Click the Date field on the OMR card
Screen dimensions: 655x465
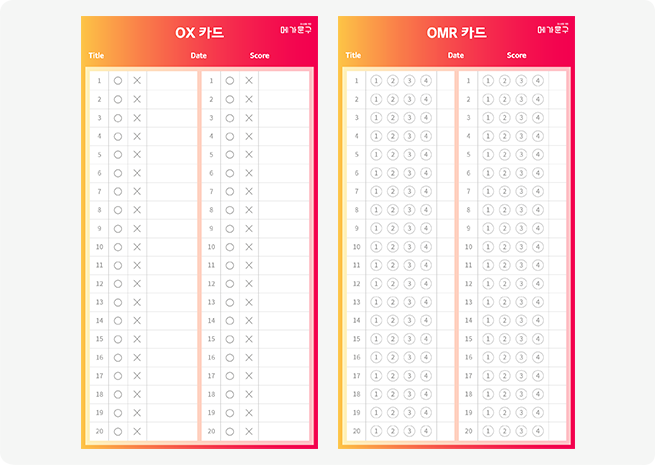pos(456,56)
